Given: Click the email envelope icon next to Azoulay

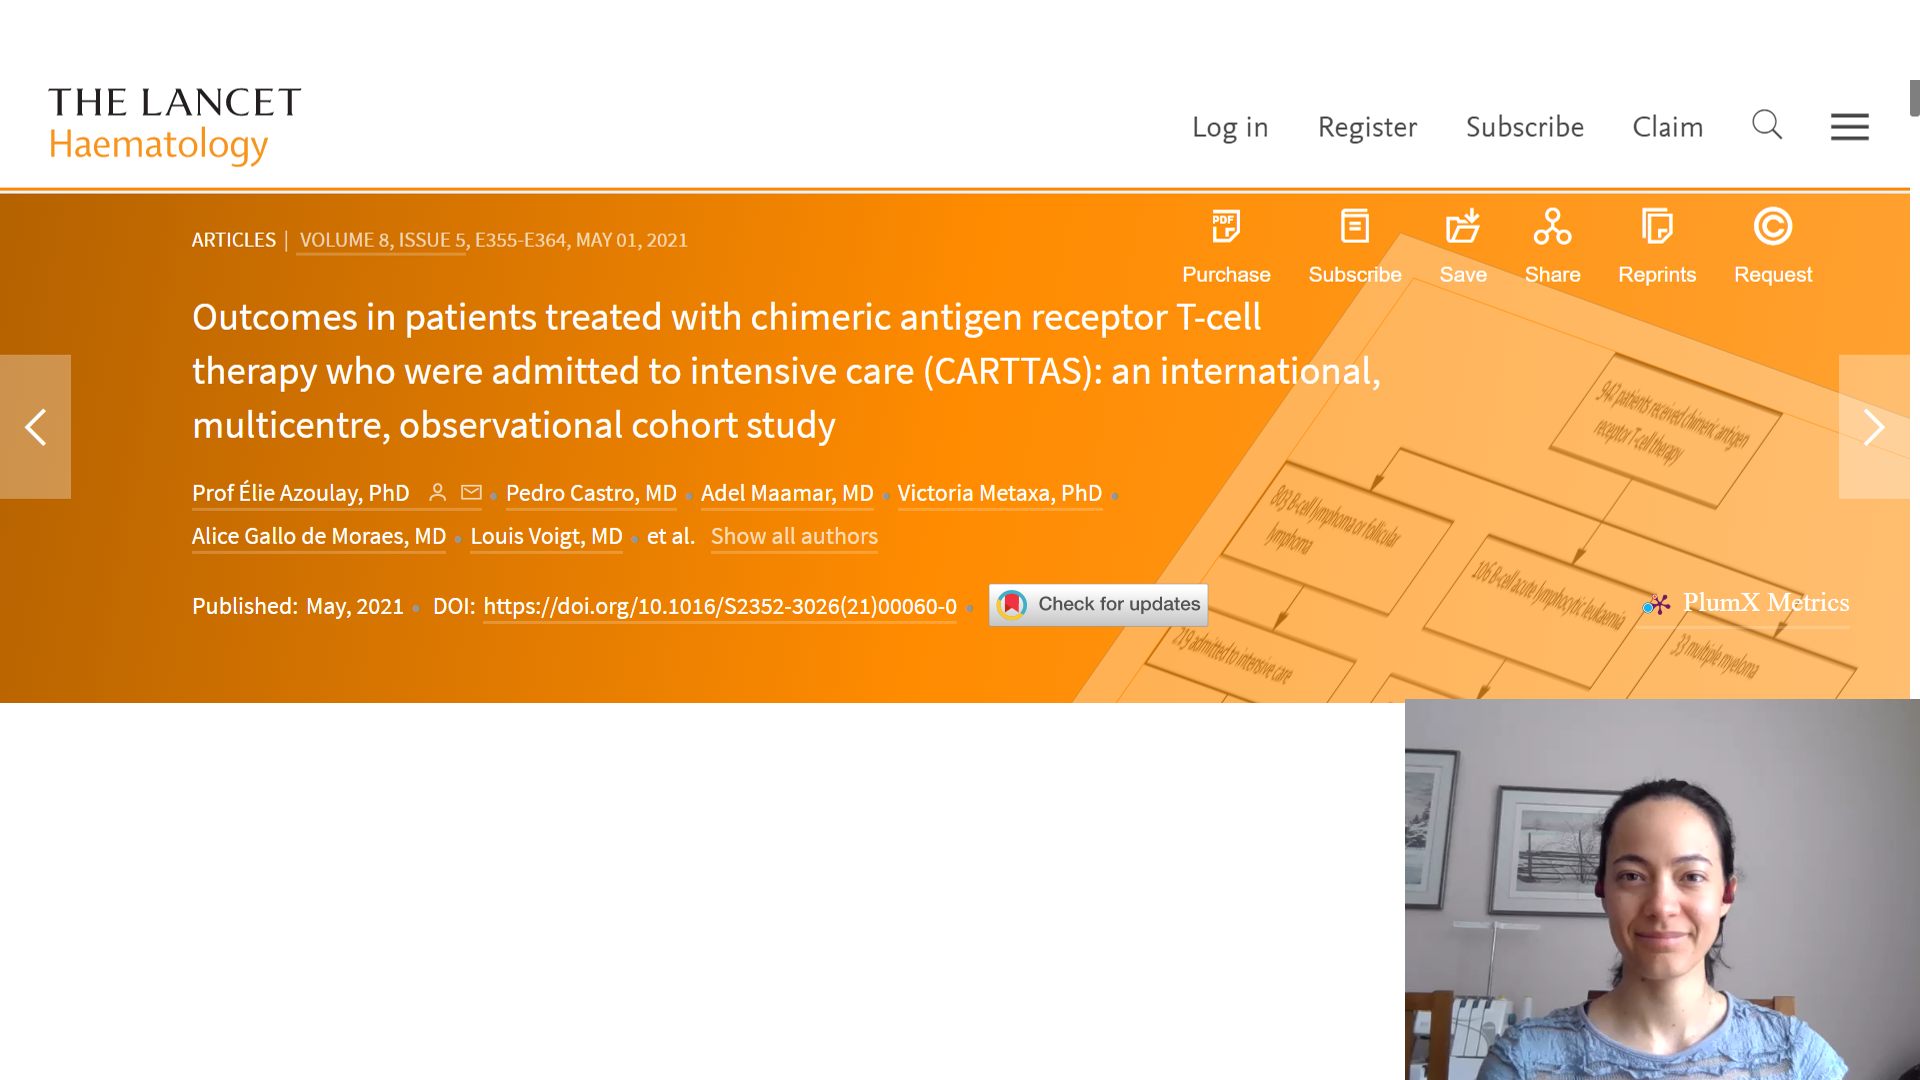Looking at the screenshot, I should [x=471, y=493].
